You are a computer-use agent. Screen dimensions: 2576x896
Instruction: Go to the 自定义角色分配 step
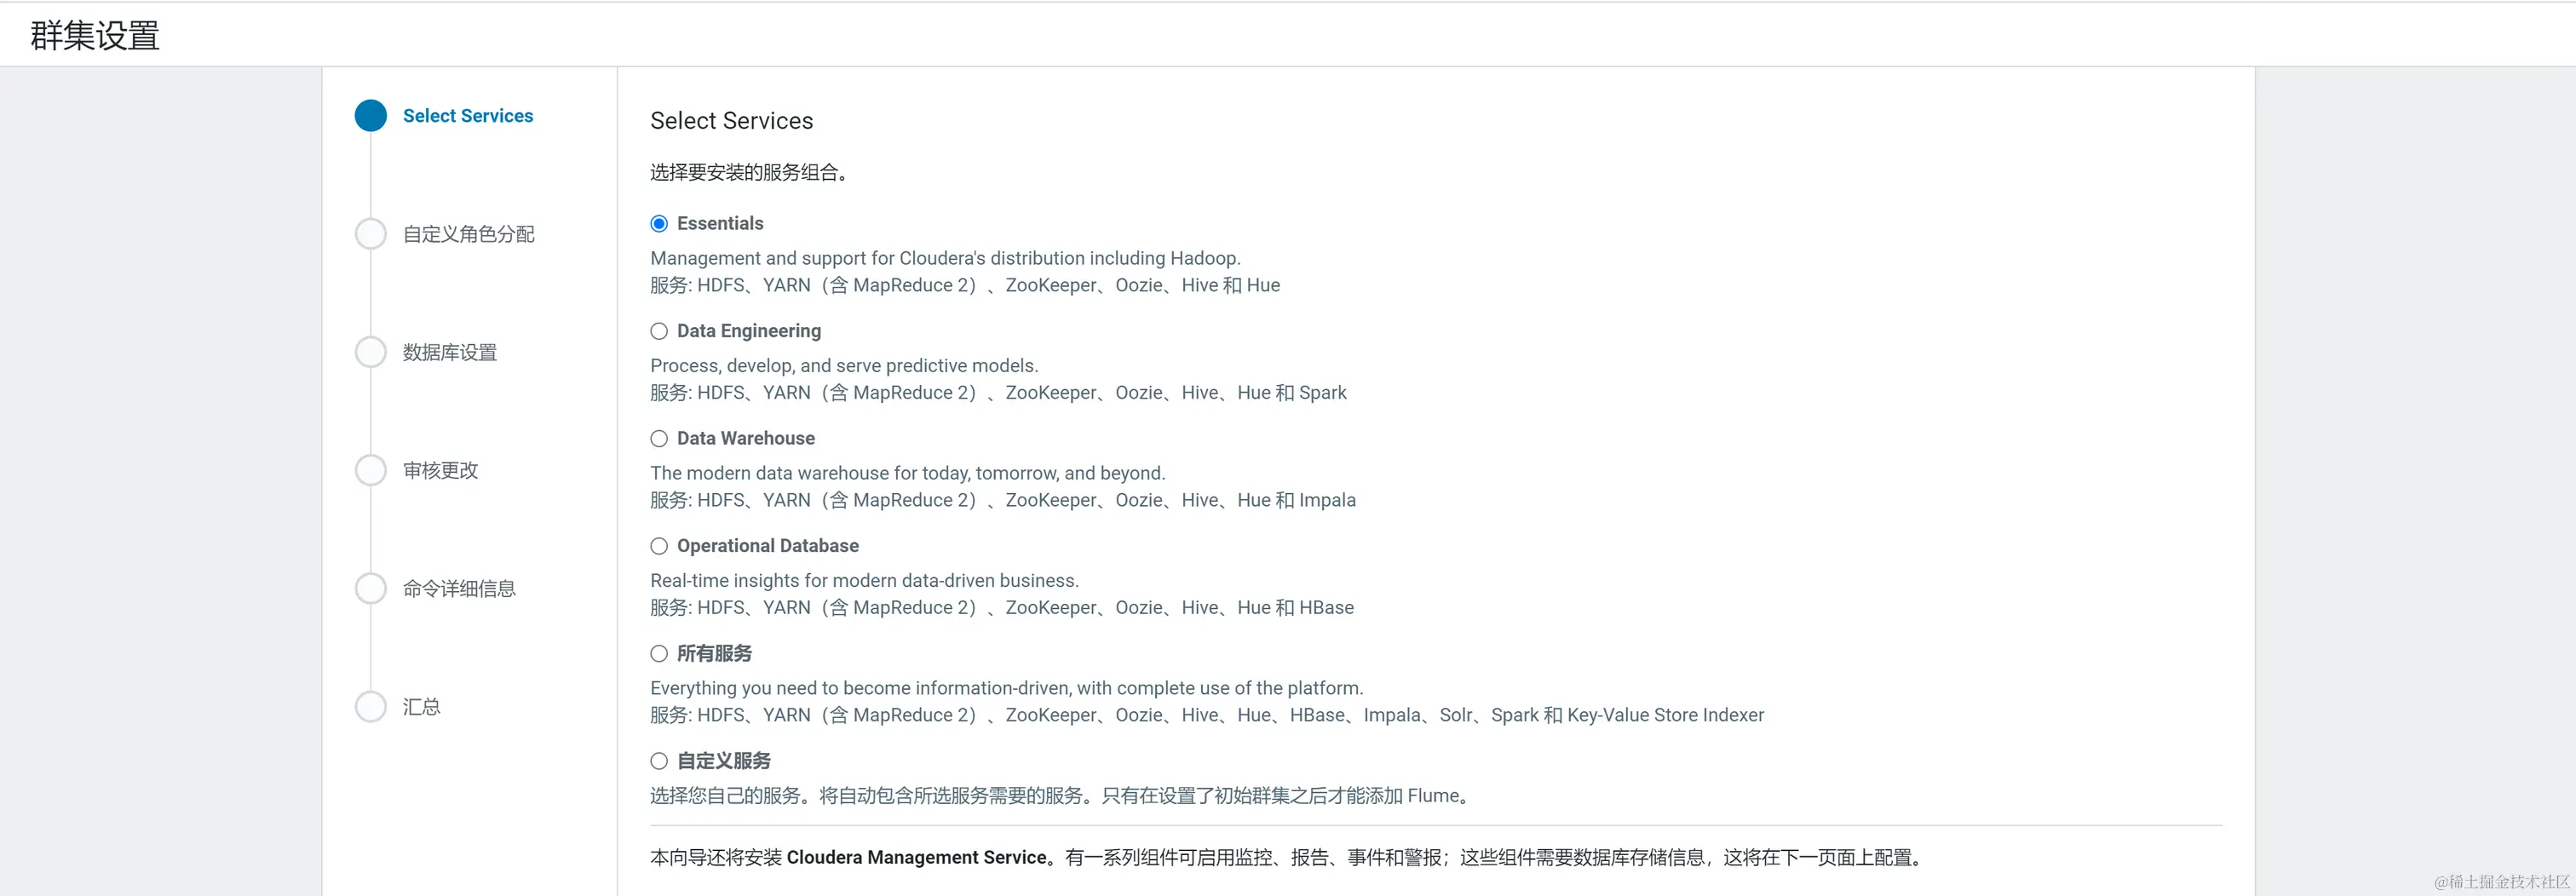[469, 234]
